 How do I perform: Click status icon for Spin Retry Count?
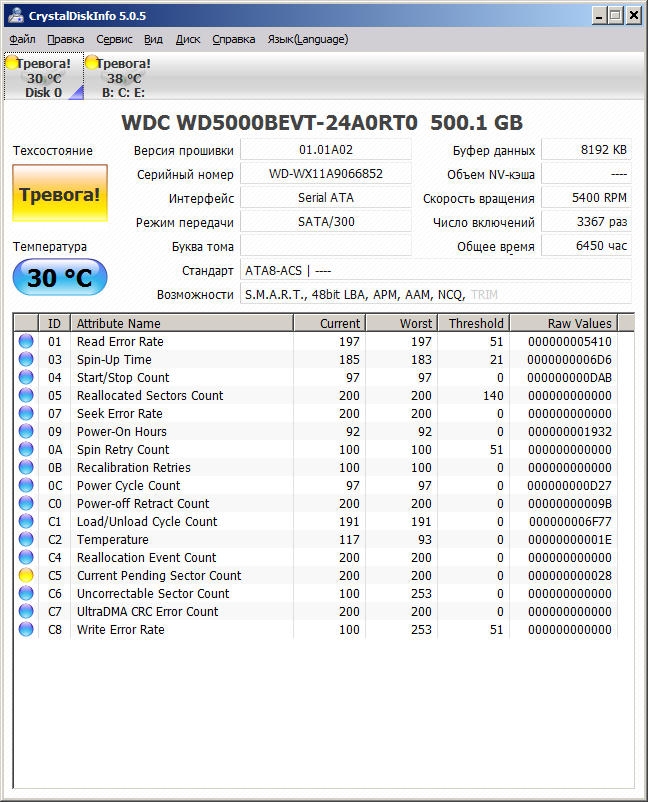click(26, 449)
